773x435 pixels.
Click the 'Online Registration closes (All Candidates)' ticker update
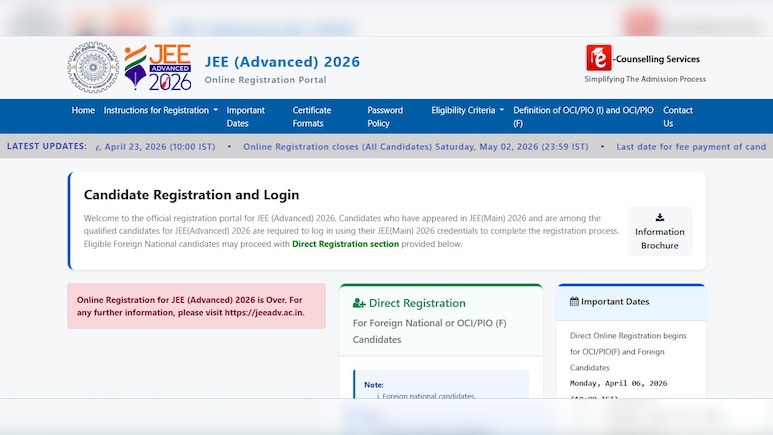pos(416,146)
